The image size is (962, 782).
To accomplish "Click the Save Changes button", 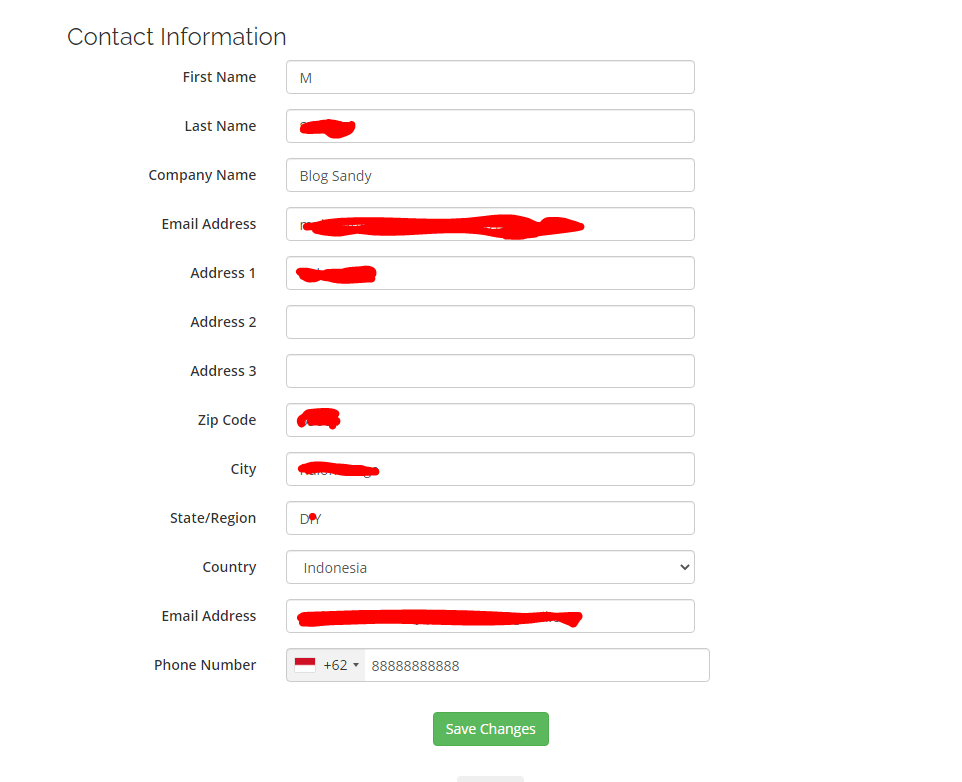I will click(491, 729).
